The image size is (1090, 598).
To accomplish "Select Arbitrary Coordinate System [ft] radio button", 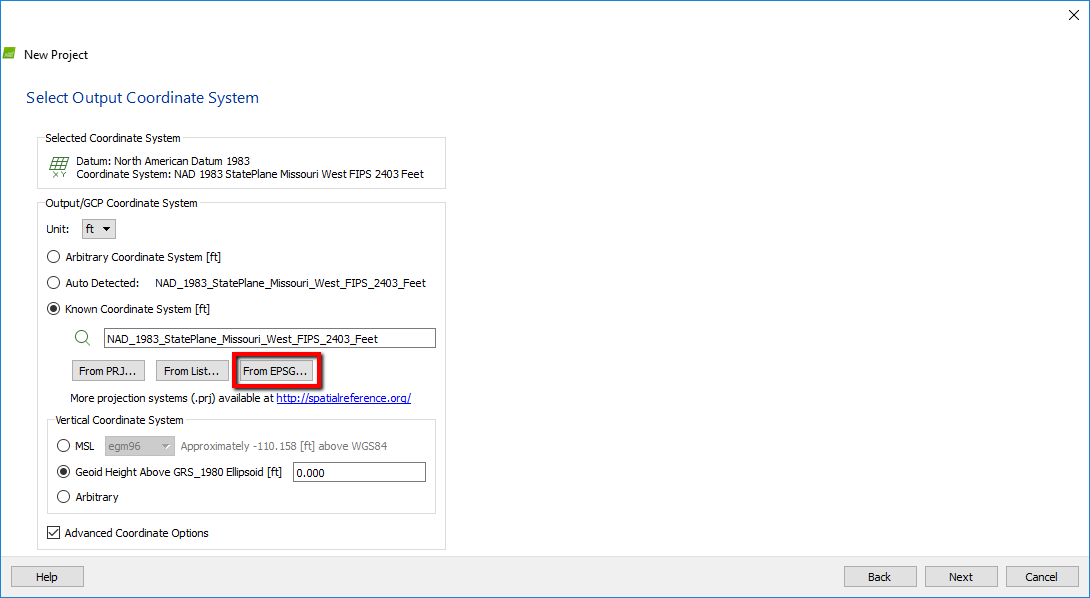I will pyautogui.click(x=54, y=257).
